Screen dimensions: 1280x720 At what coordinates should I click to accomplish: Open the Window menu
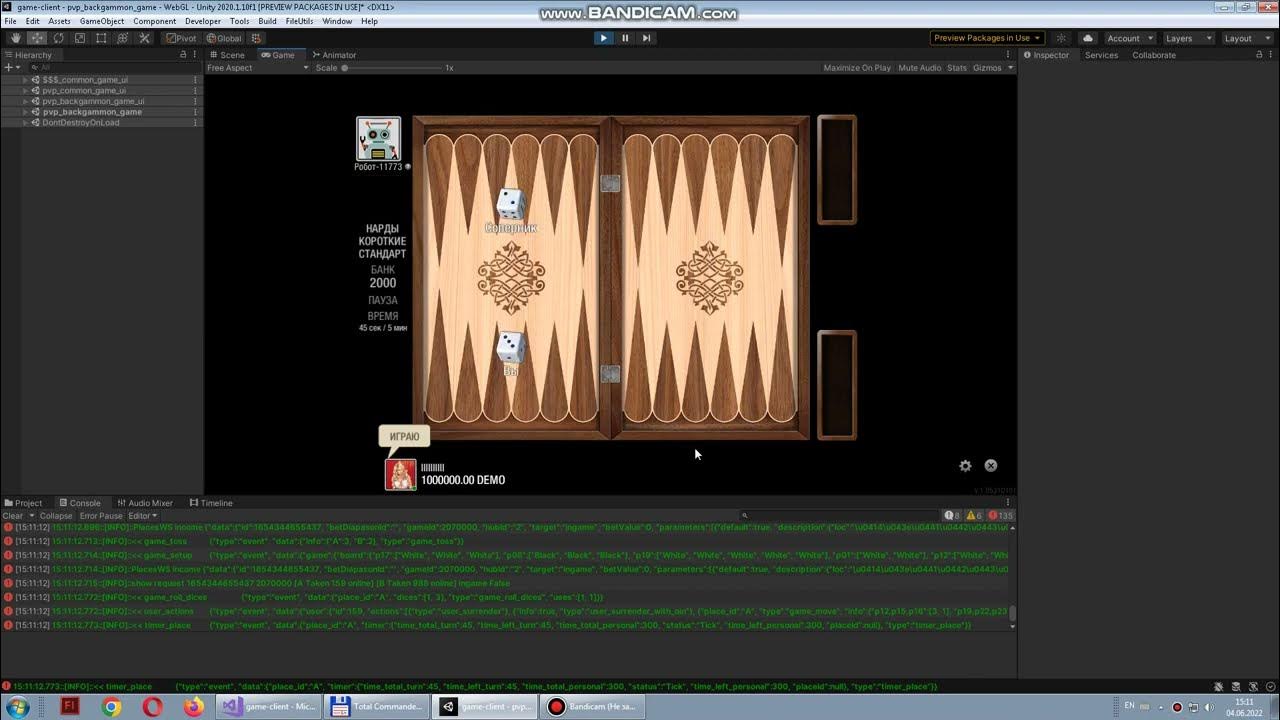tap(337, 21)
